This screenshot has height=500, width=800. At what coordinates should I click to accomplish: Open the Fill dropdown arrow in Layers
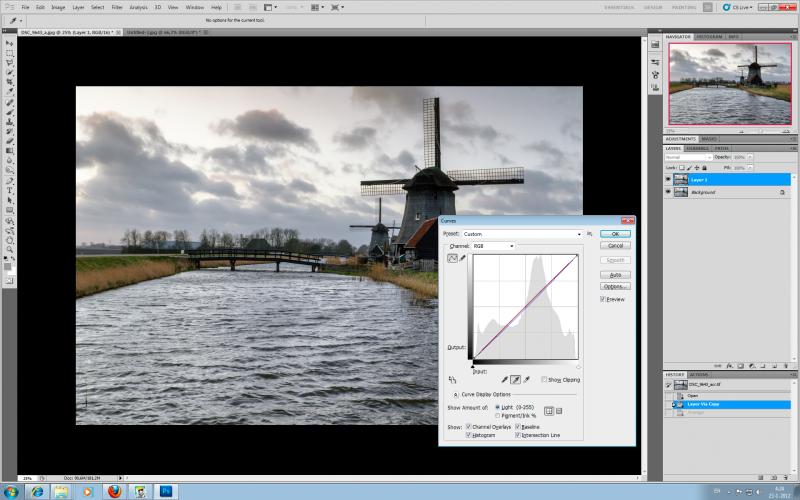750,167
